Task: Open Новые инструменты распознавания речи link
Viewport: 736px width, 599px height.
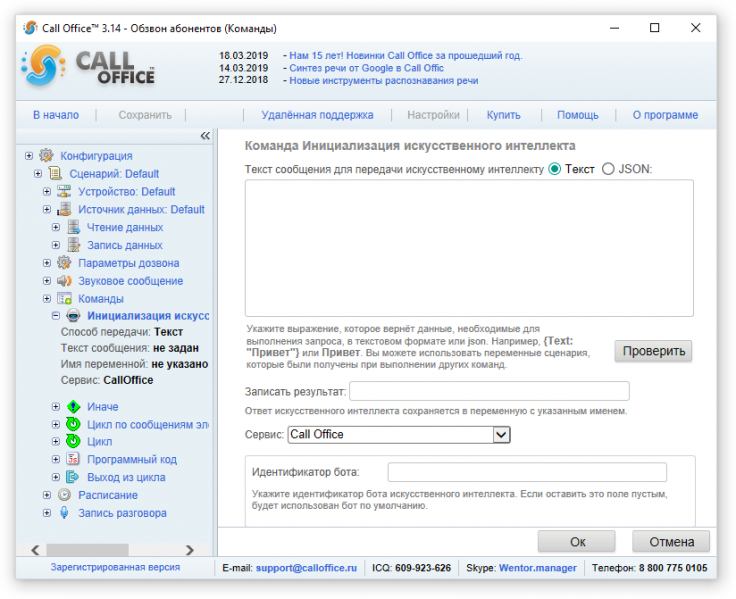Action: [x=383, y=81]
